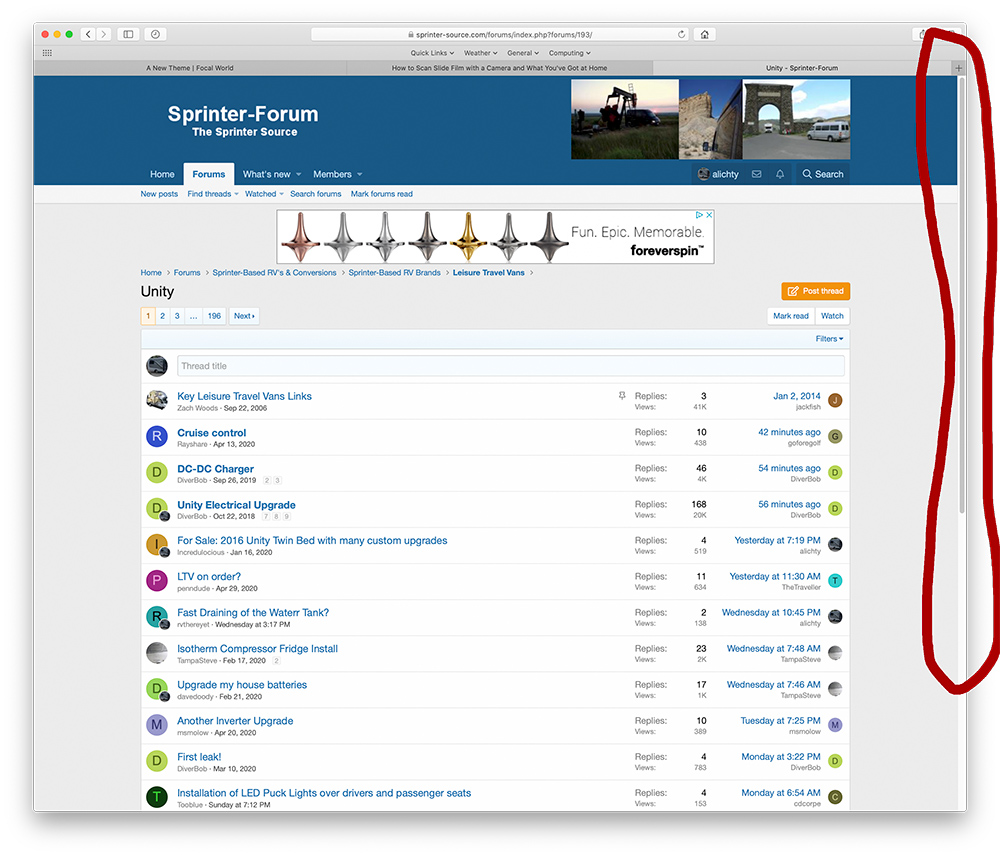Open the Filters dropdown
The height and width of the screenshot is (856, 1000).
(x=829, y=339)
